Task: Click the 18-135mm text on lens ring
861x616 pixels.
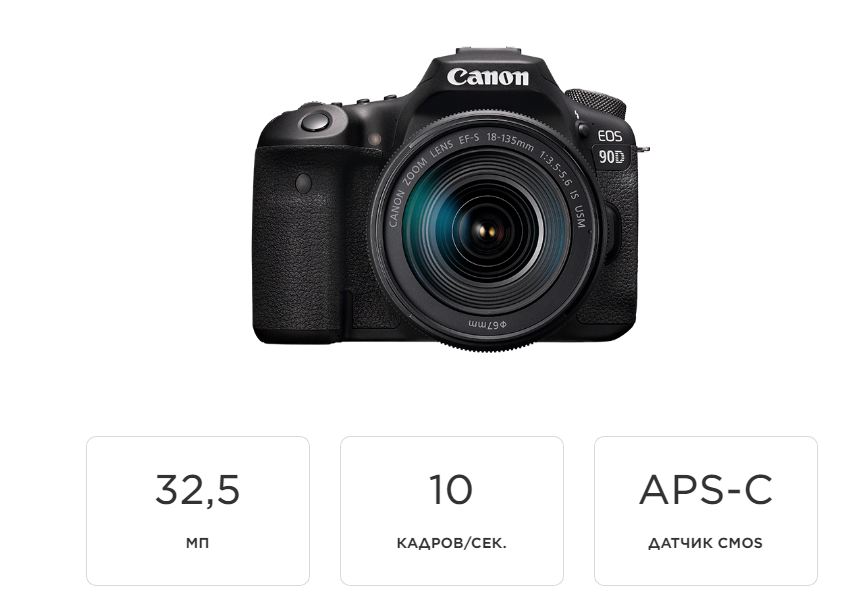Action: pos(510,142)
